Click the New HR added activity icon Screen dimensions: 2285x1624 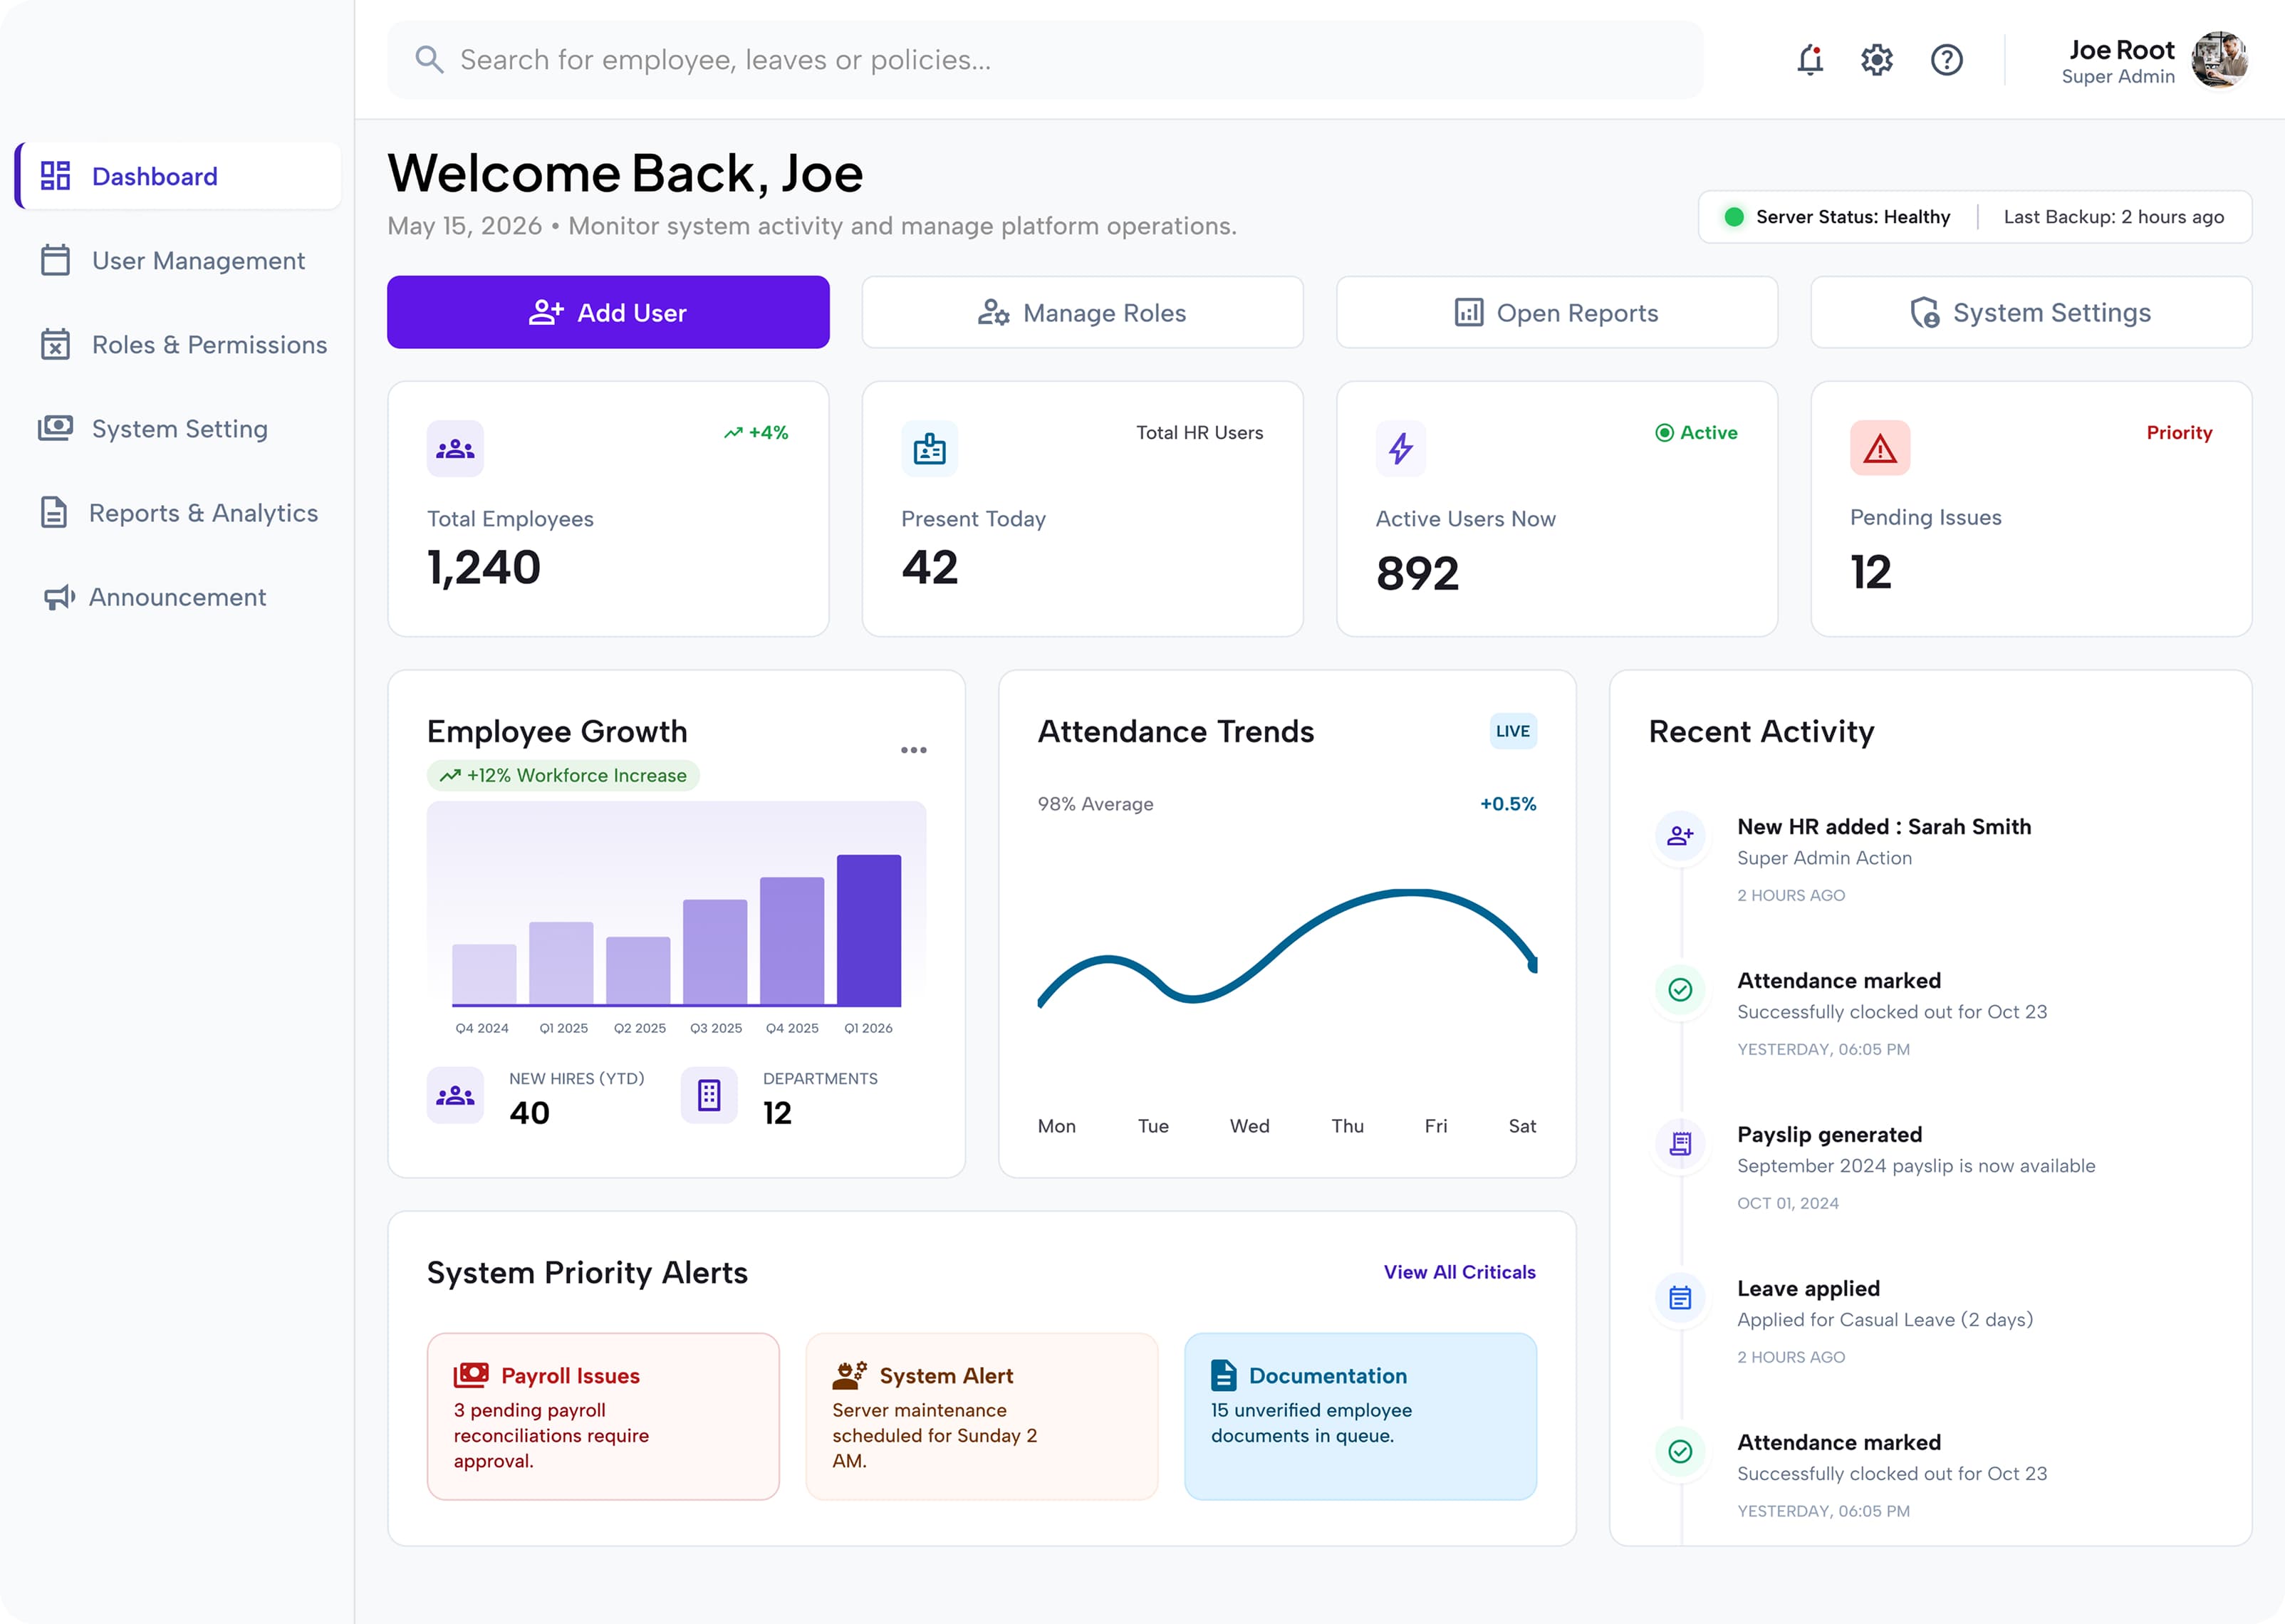pyautogui.click(x=1680, y=835)
